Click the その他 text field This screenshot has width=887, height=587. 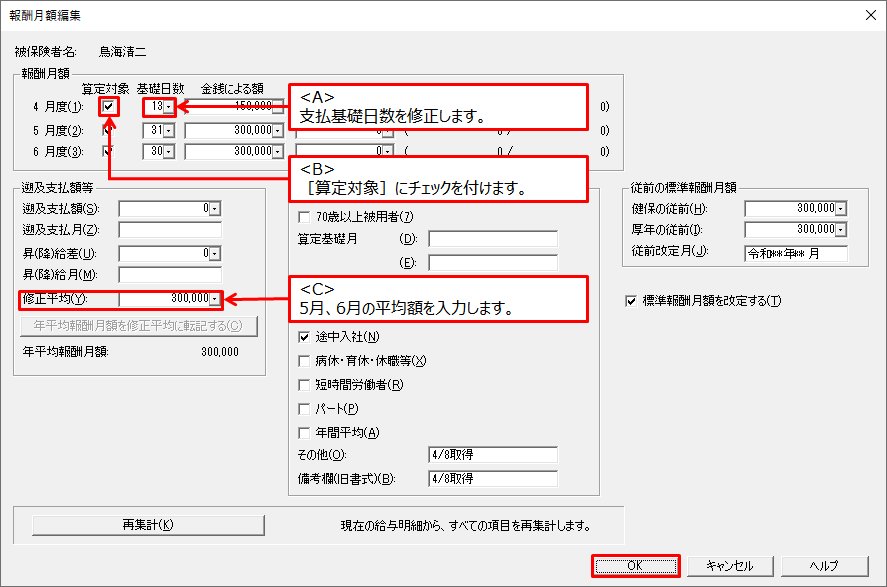pos(491,456)
